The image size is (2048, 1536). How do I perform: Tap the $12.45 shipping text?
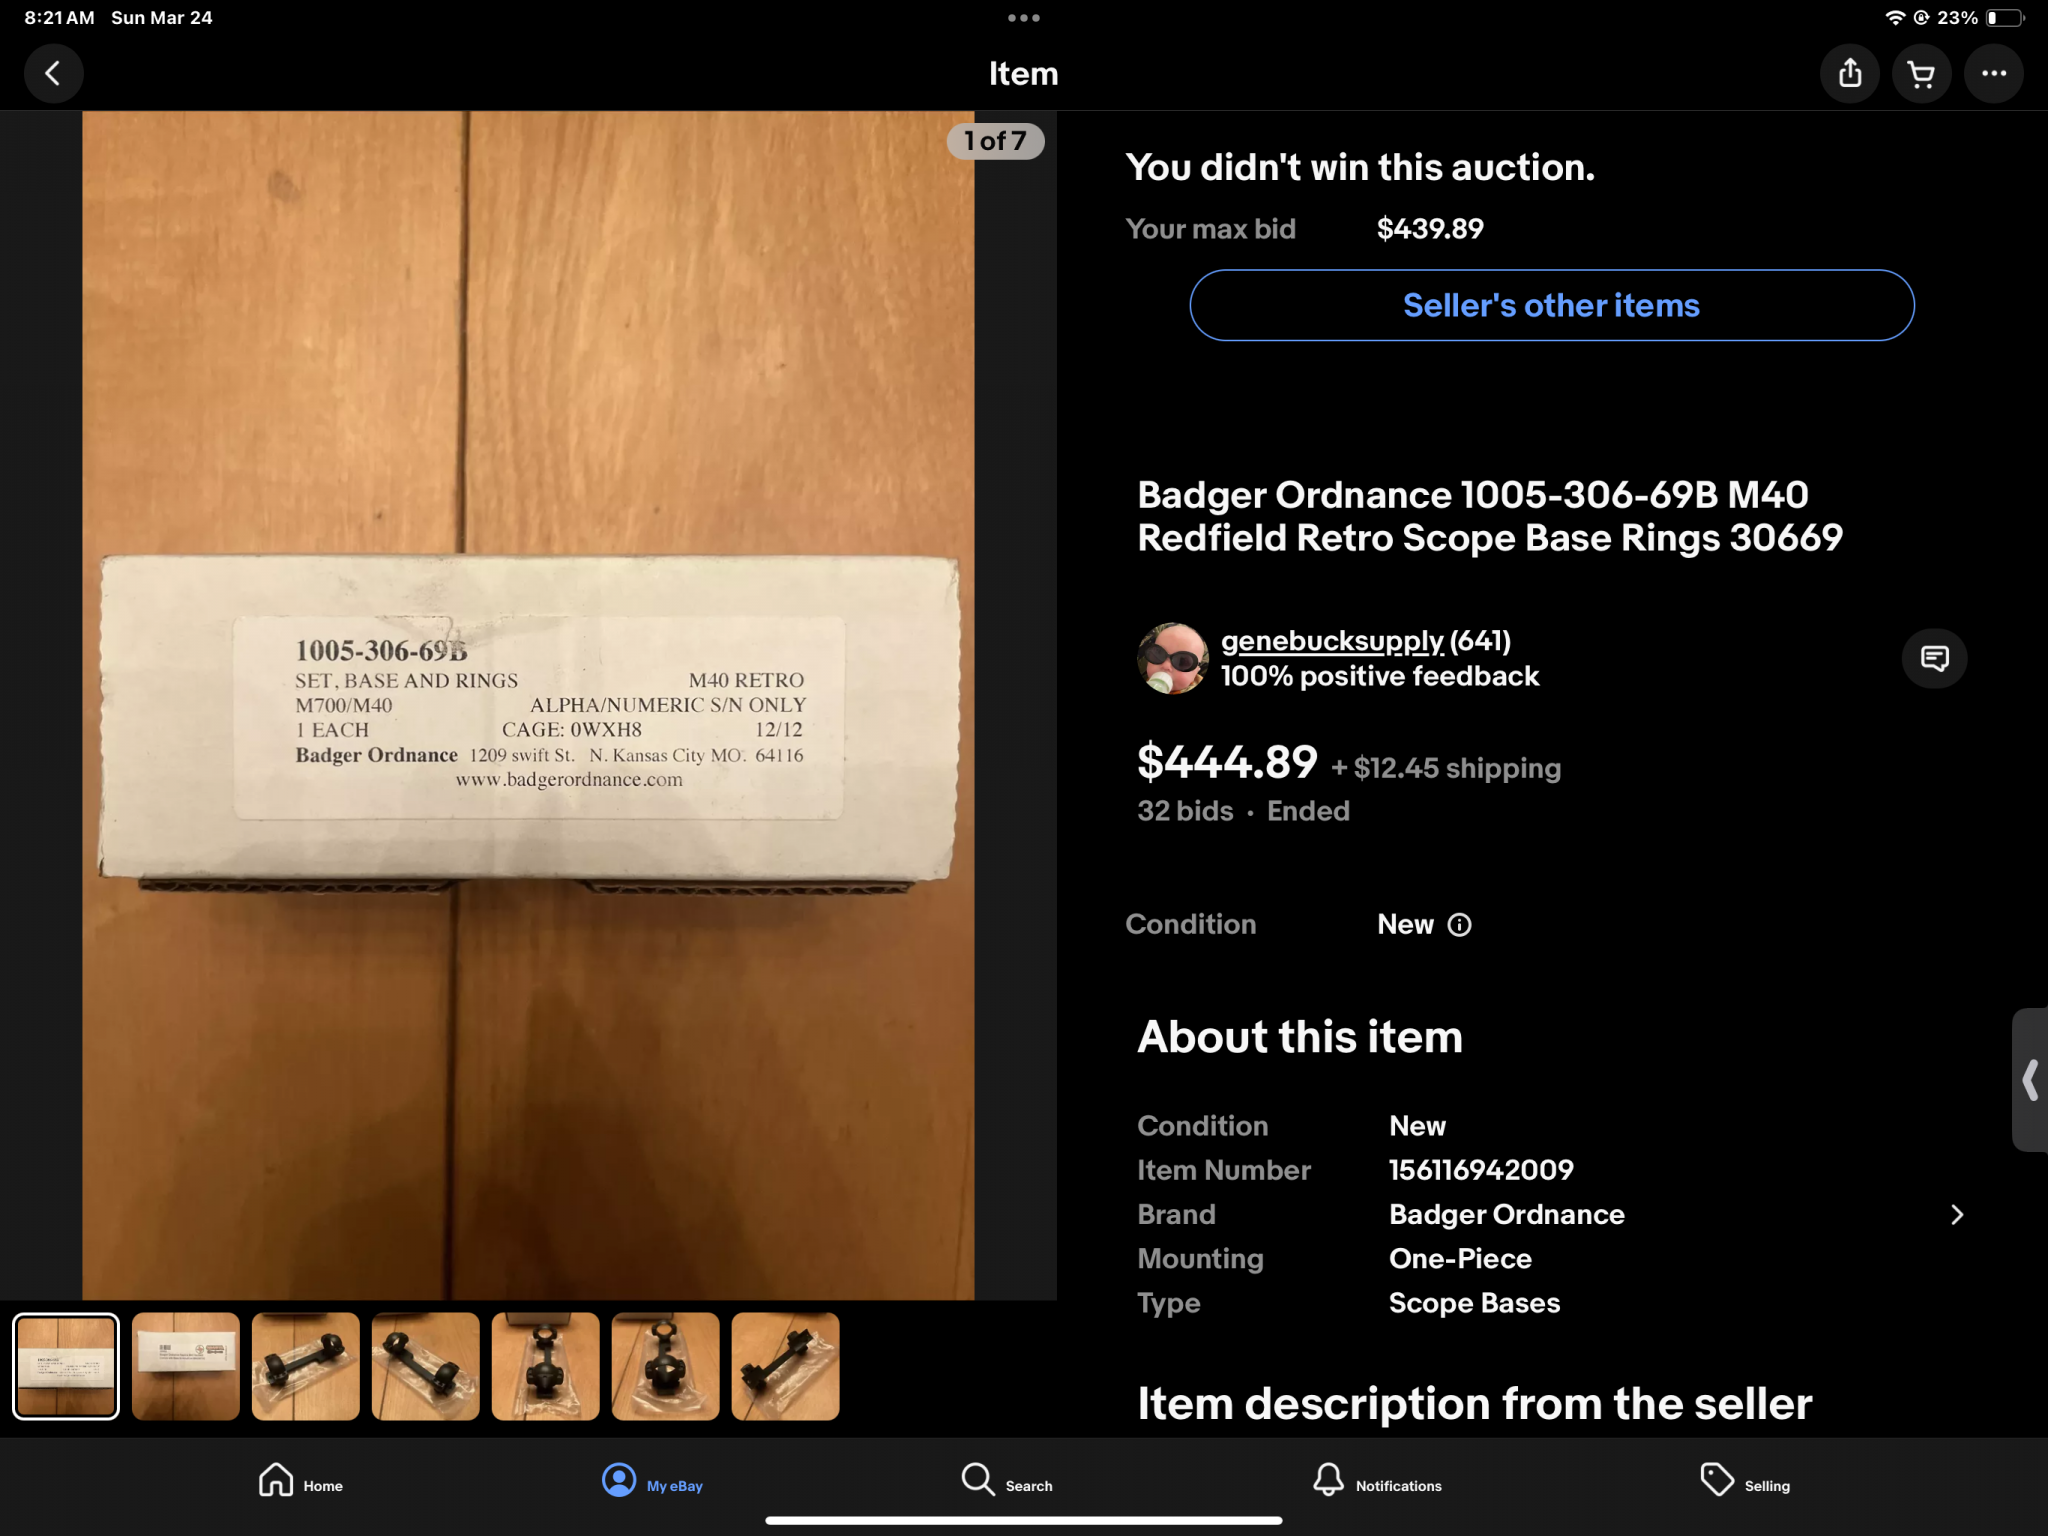1446,768
